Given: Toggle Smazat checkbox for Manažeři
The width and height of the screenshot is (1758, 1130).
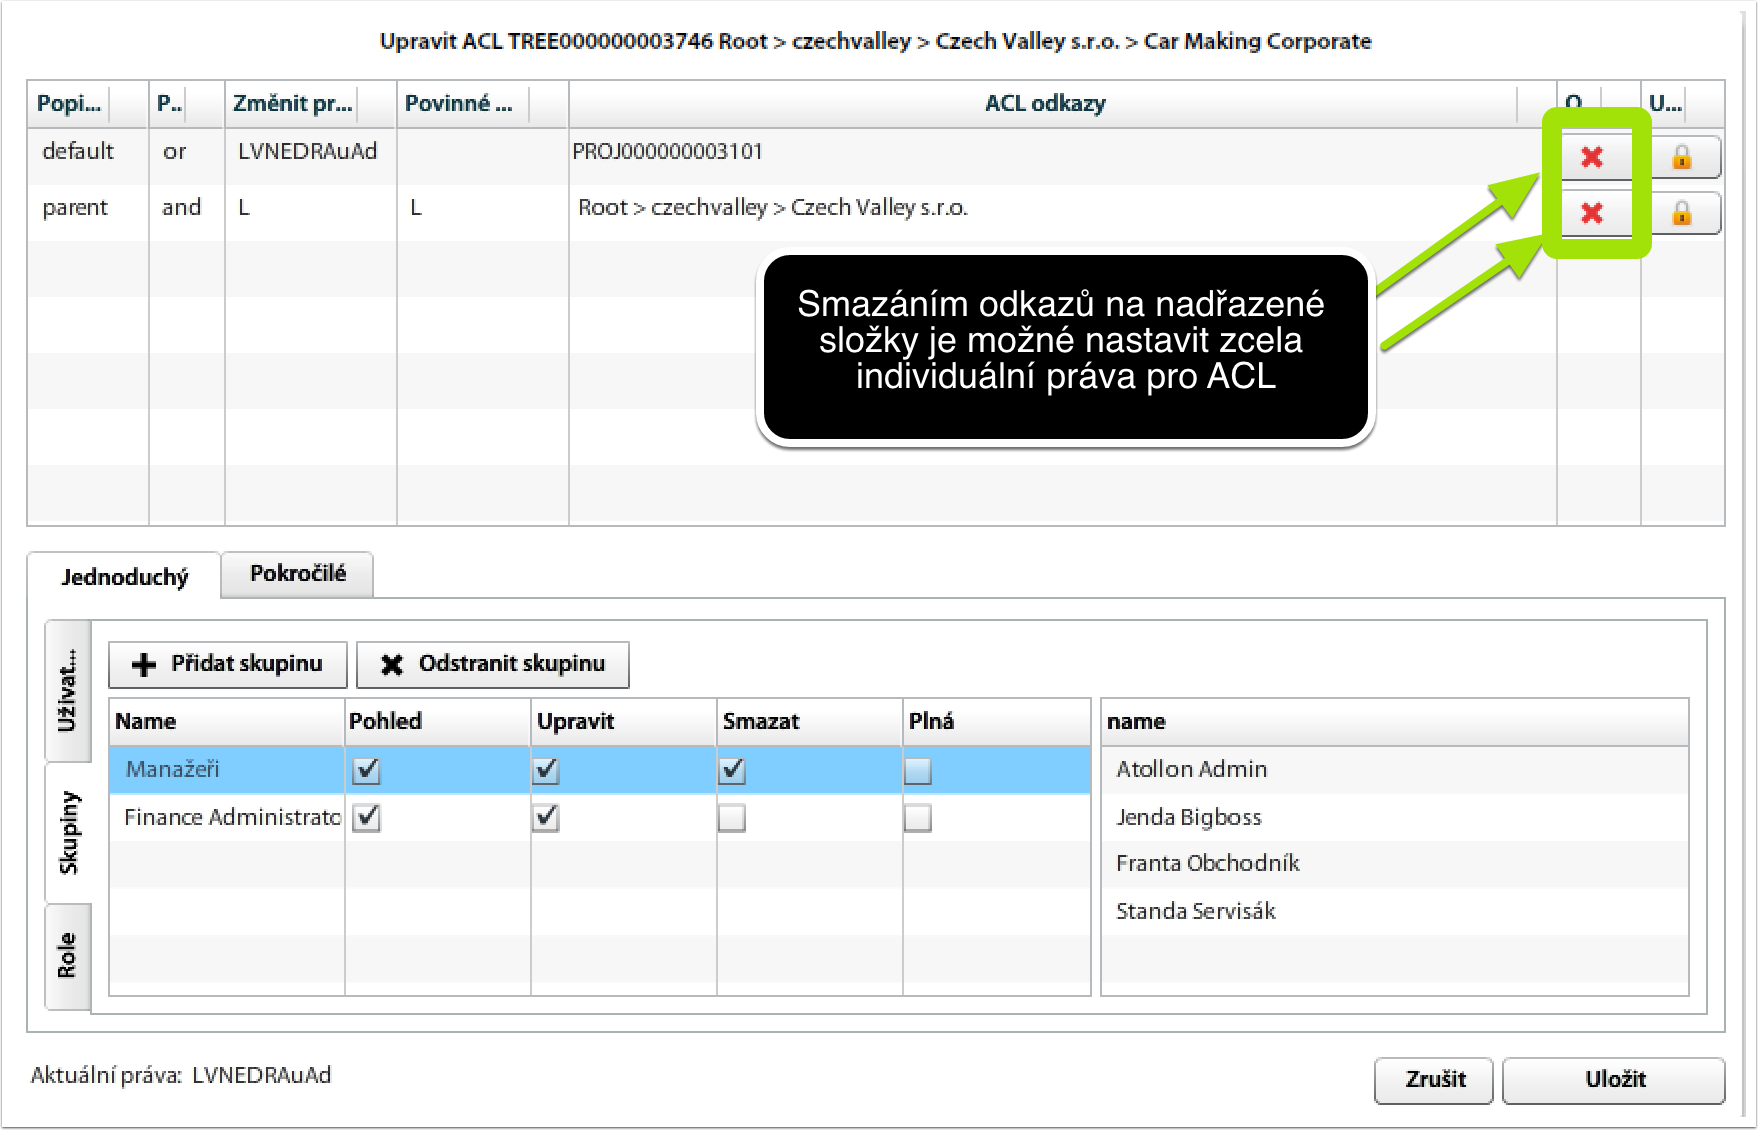Looking at the screenshot, I should (732, 770).
